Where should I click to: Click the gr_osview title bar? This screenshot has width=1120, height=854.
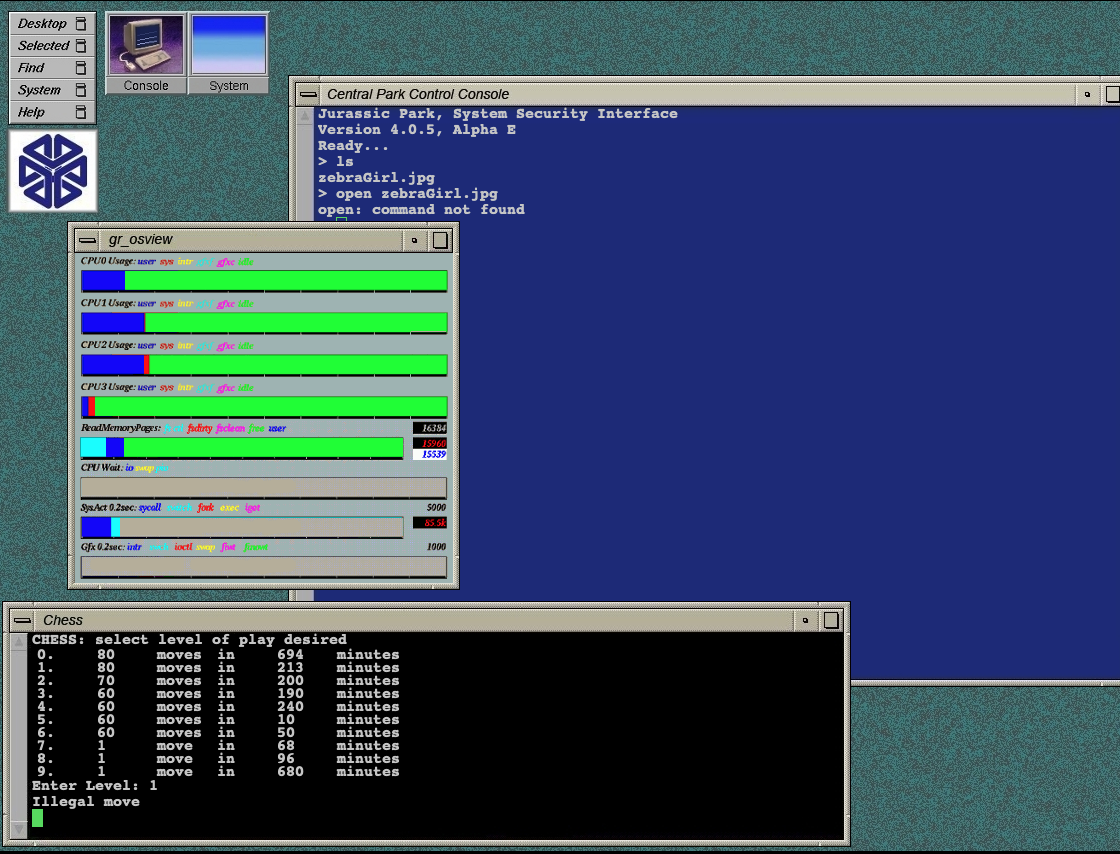coord(251,240)
